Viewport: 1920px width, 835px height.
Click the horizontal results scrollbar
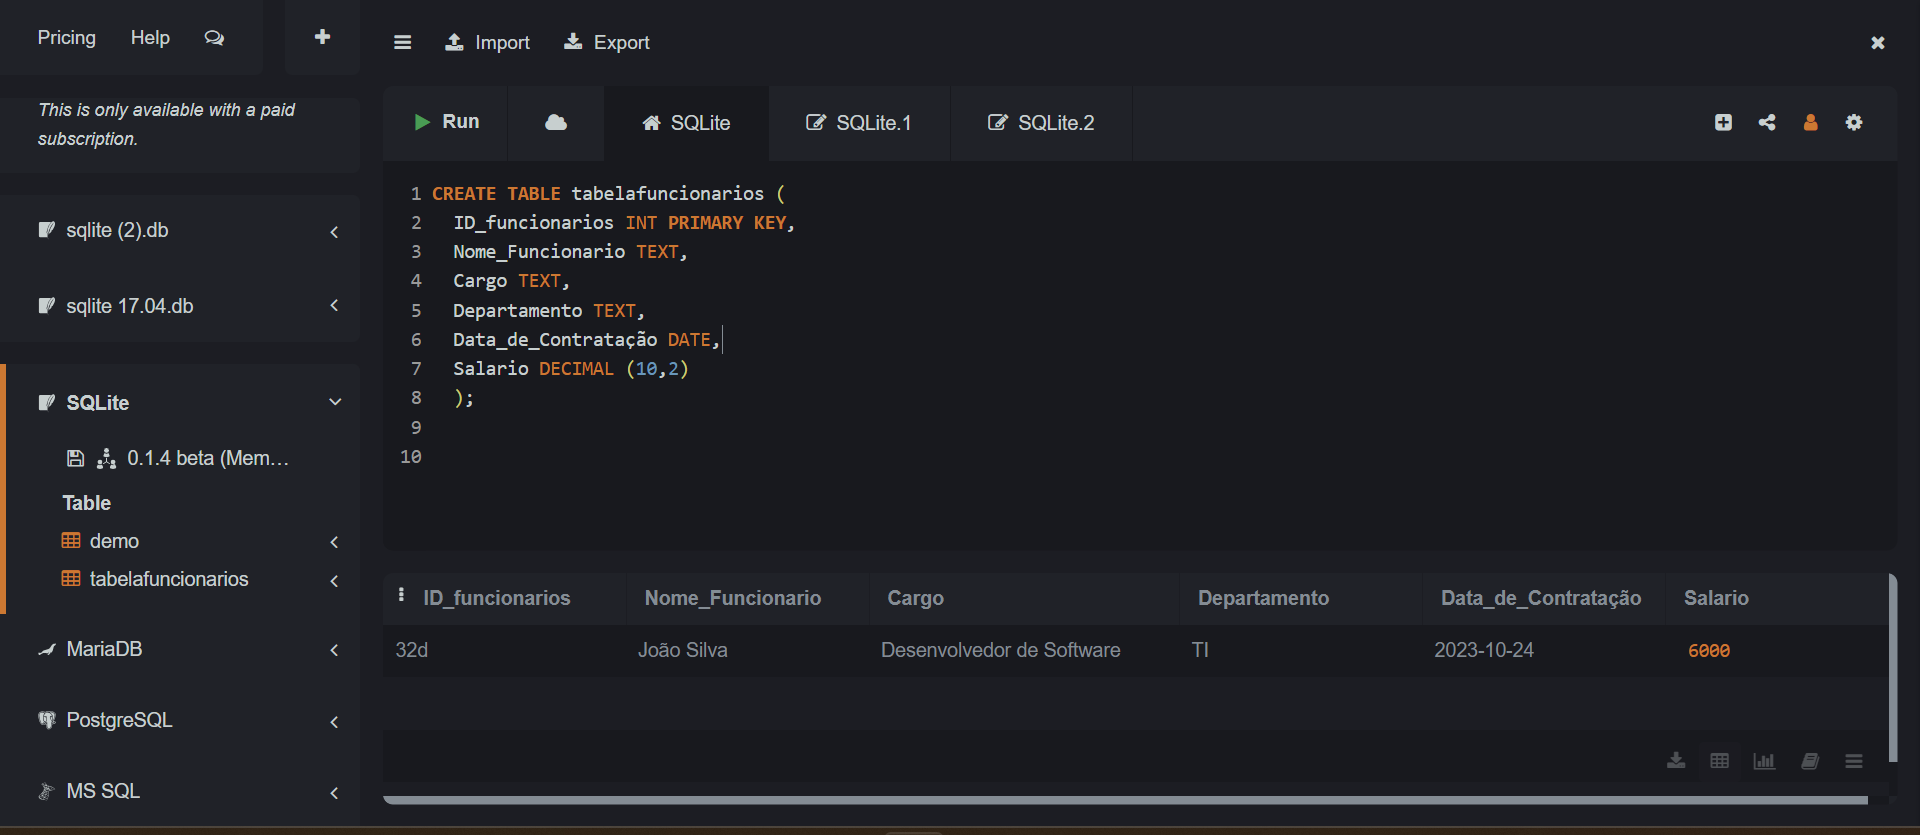(1125, 800)
